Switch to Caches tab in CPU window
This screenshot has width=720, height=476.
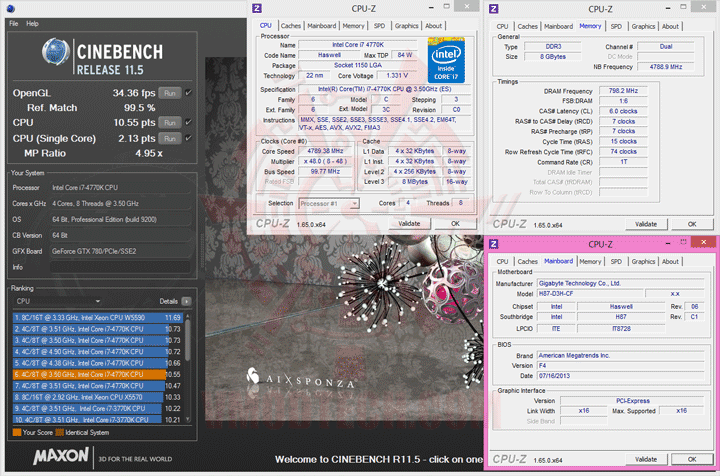(x=291, y=26)
